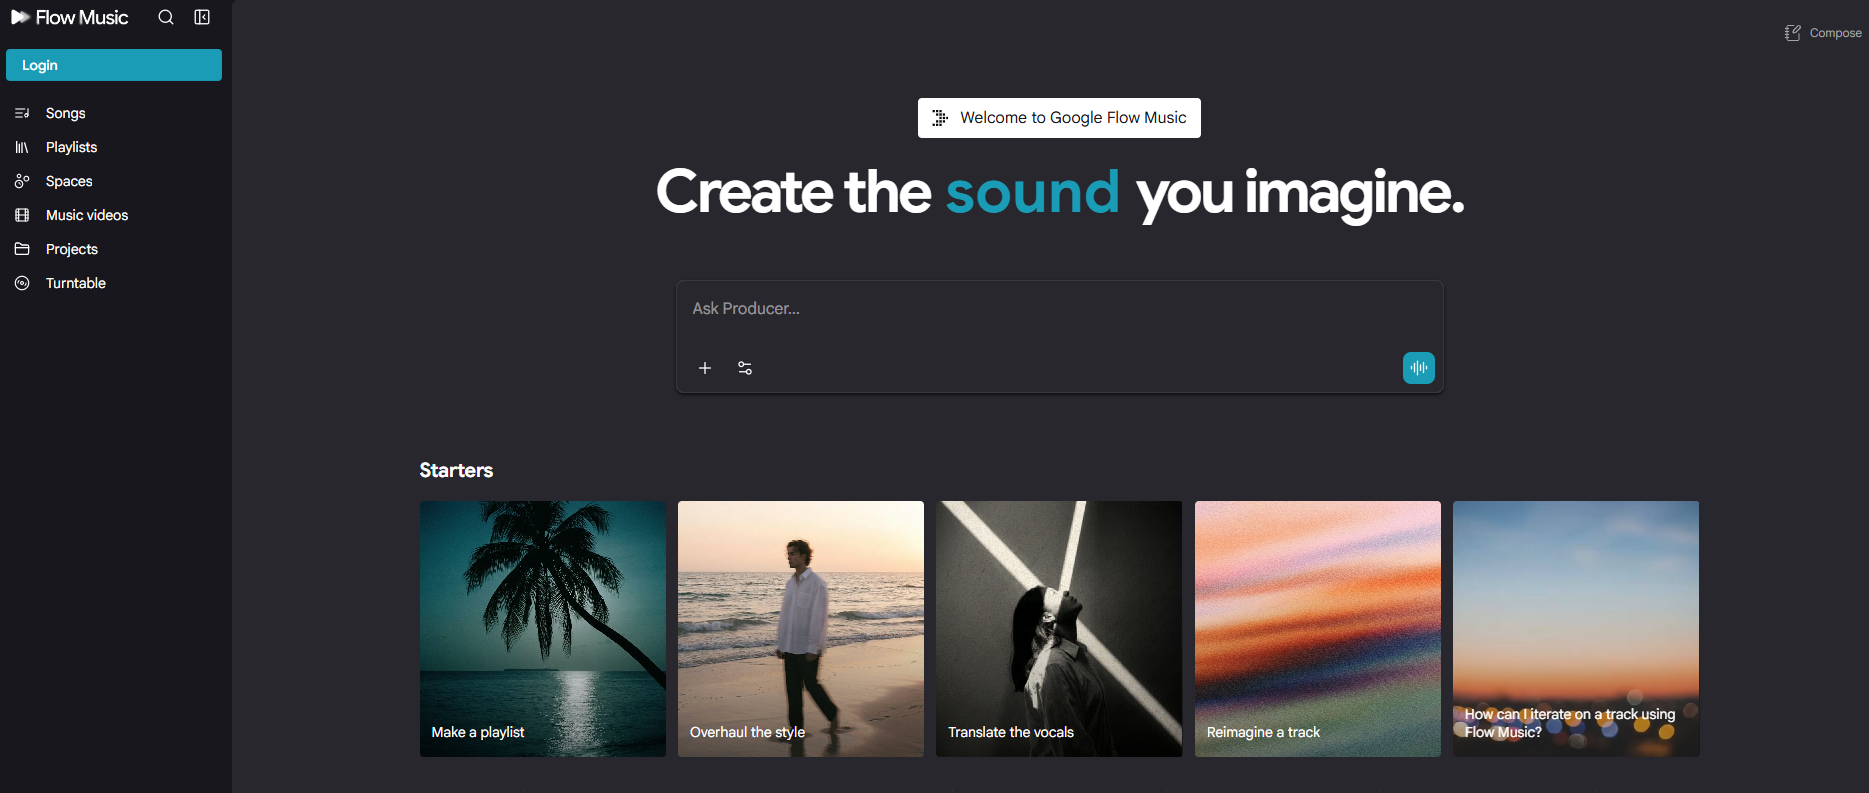Click the Music videos film icon

click(22, 215)
